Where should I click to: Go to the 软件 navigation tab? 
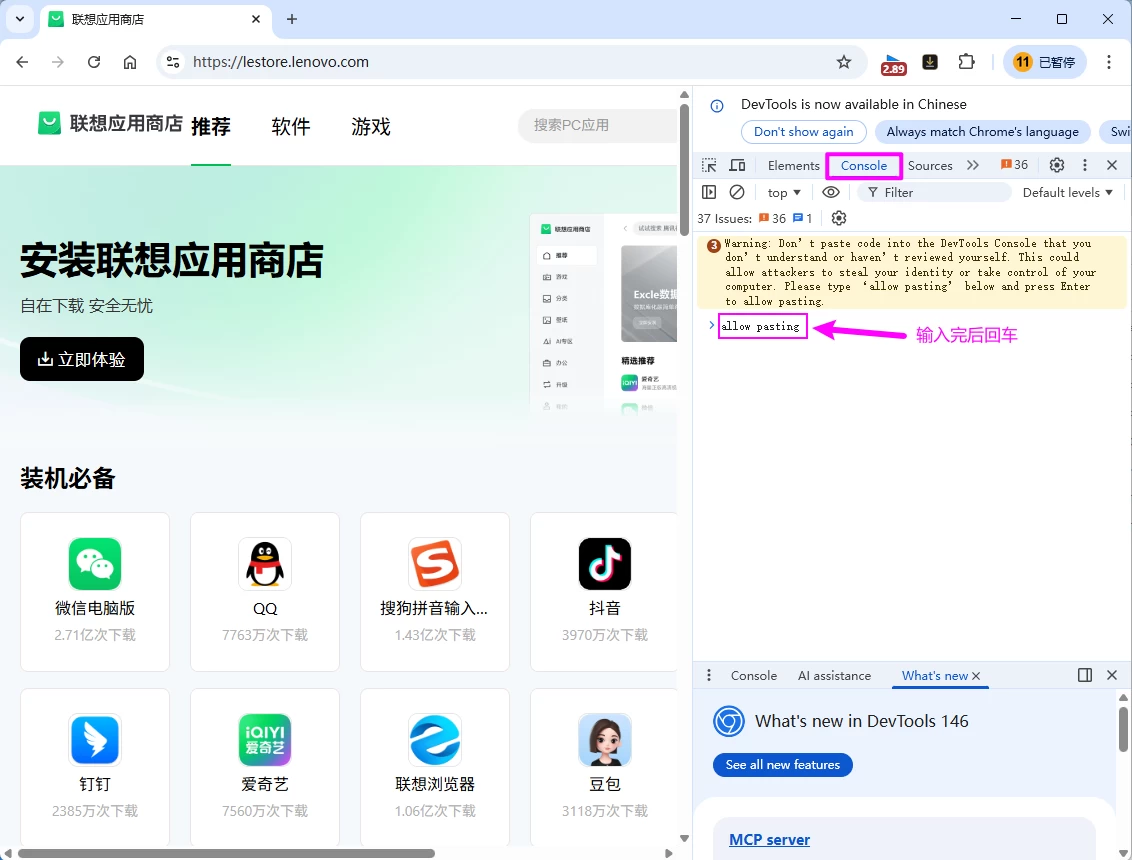coord(291,127)
